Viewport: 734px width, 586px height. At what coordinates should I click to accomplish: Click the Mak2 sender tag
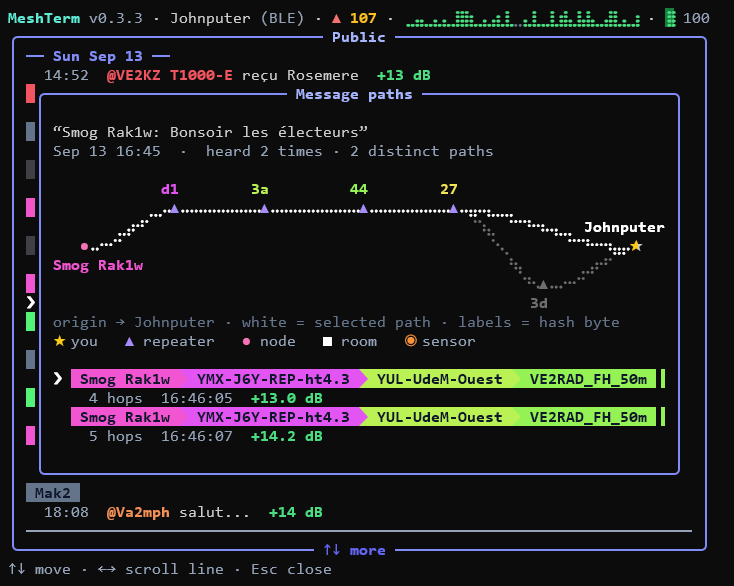[53, 493]
